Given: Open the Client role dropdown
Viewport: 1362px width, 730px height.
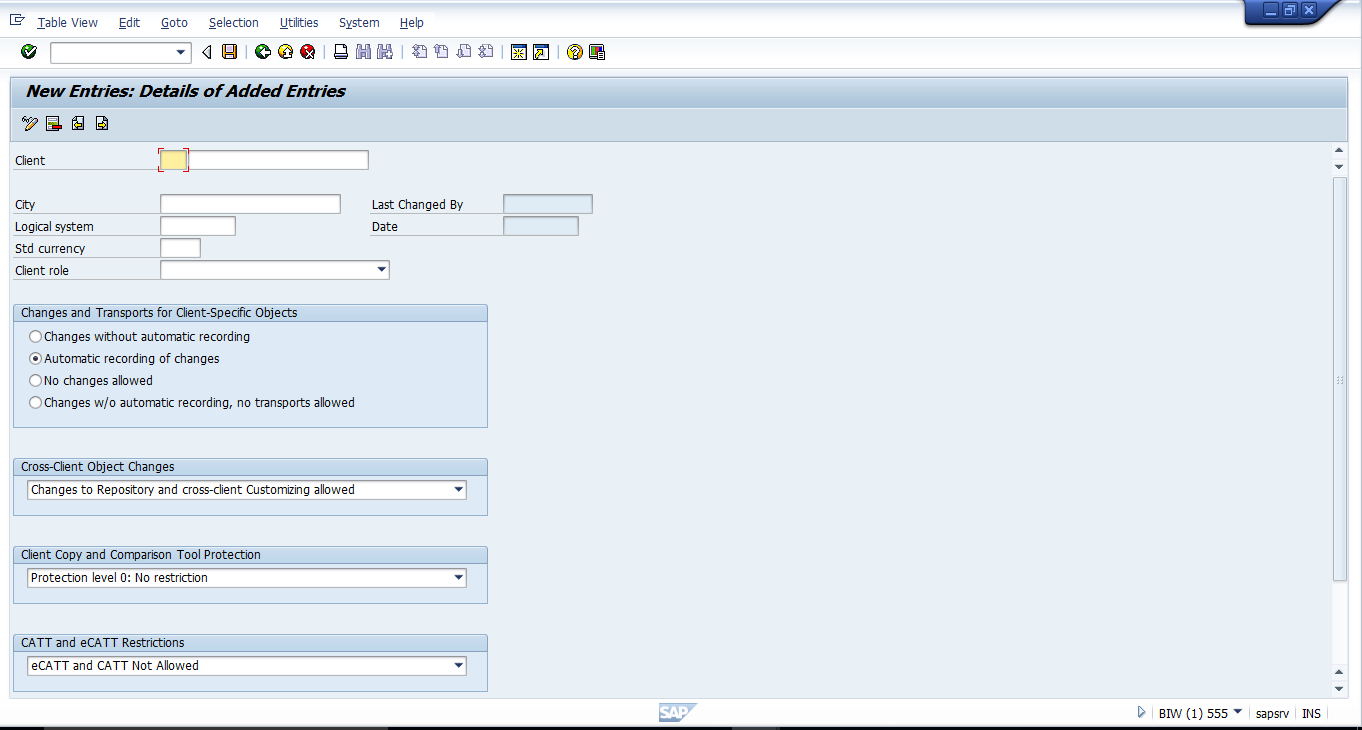Looking at the screenshot, I should pos(382,269).
